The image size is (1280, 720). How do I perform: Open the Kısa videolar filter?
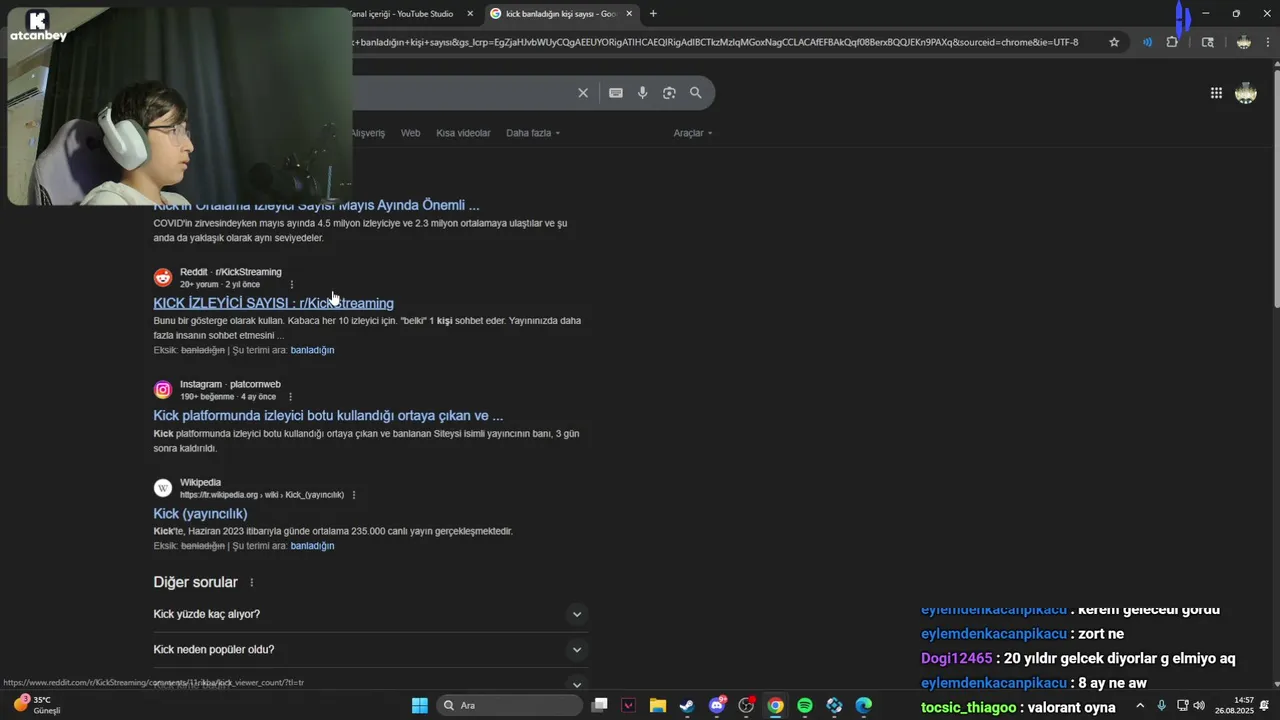(463, 133)
